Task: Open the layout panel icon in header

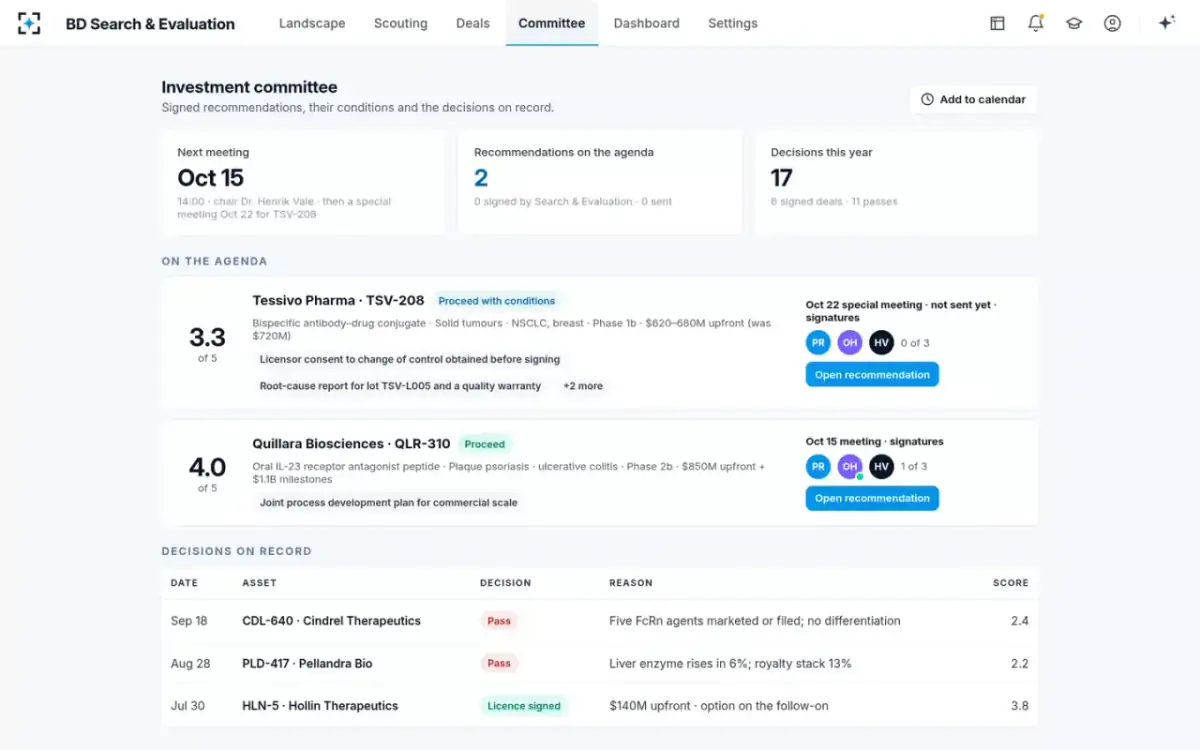Action: 997,23
